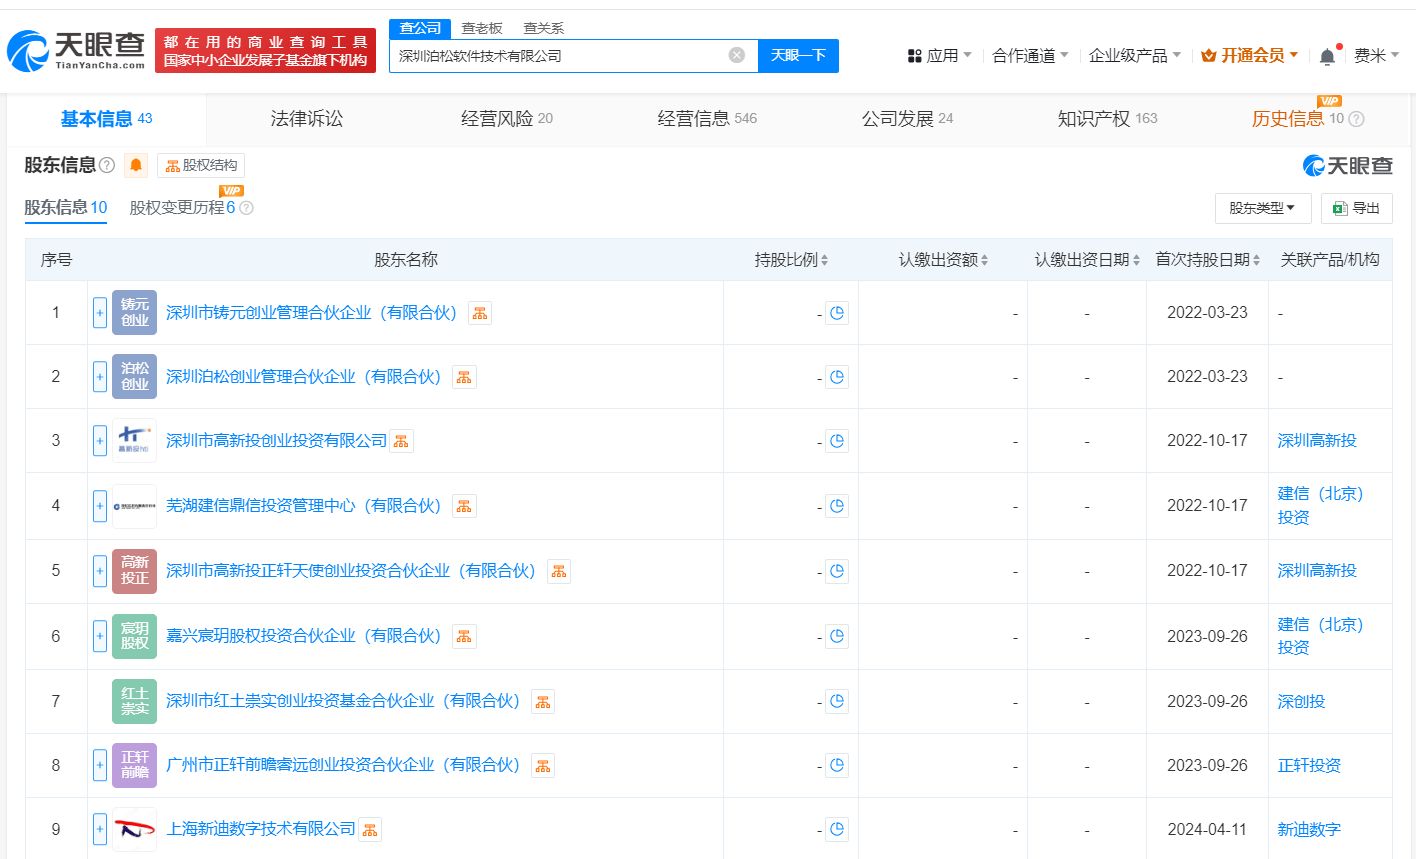View holding ratio chart for 嘉兴宸玥股权投资 row
The height and width of the screenshot is (859, 1416).
coord(837,636)
